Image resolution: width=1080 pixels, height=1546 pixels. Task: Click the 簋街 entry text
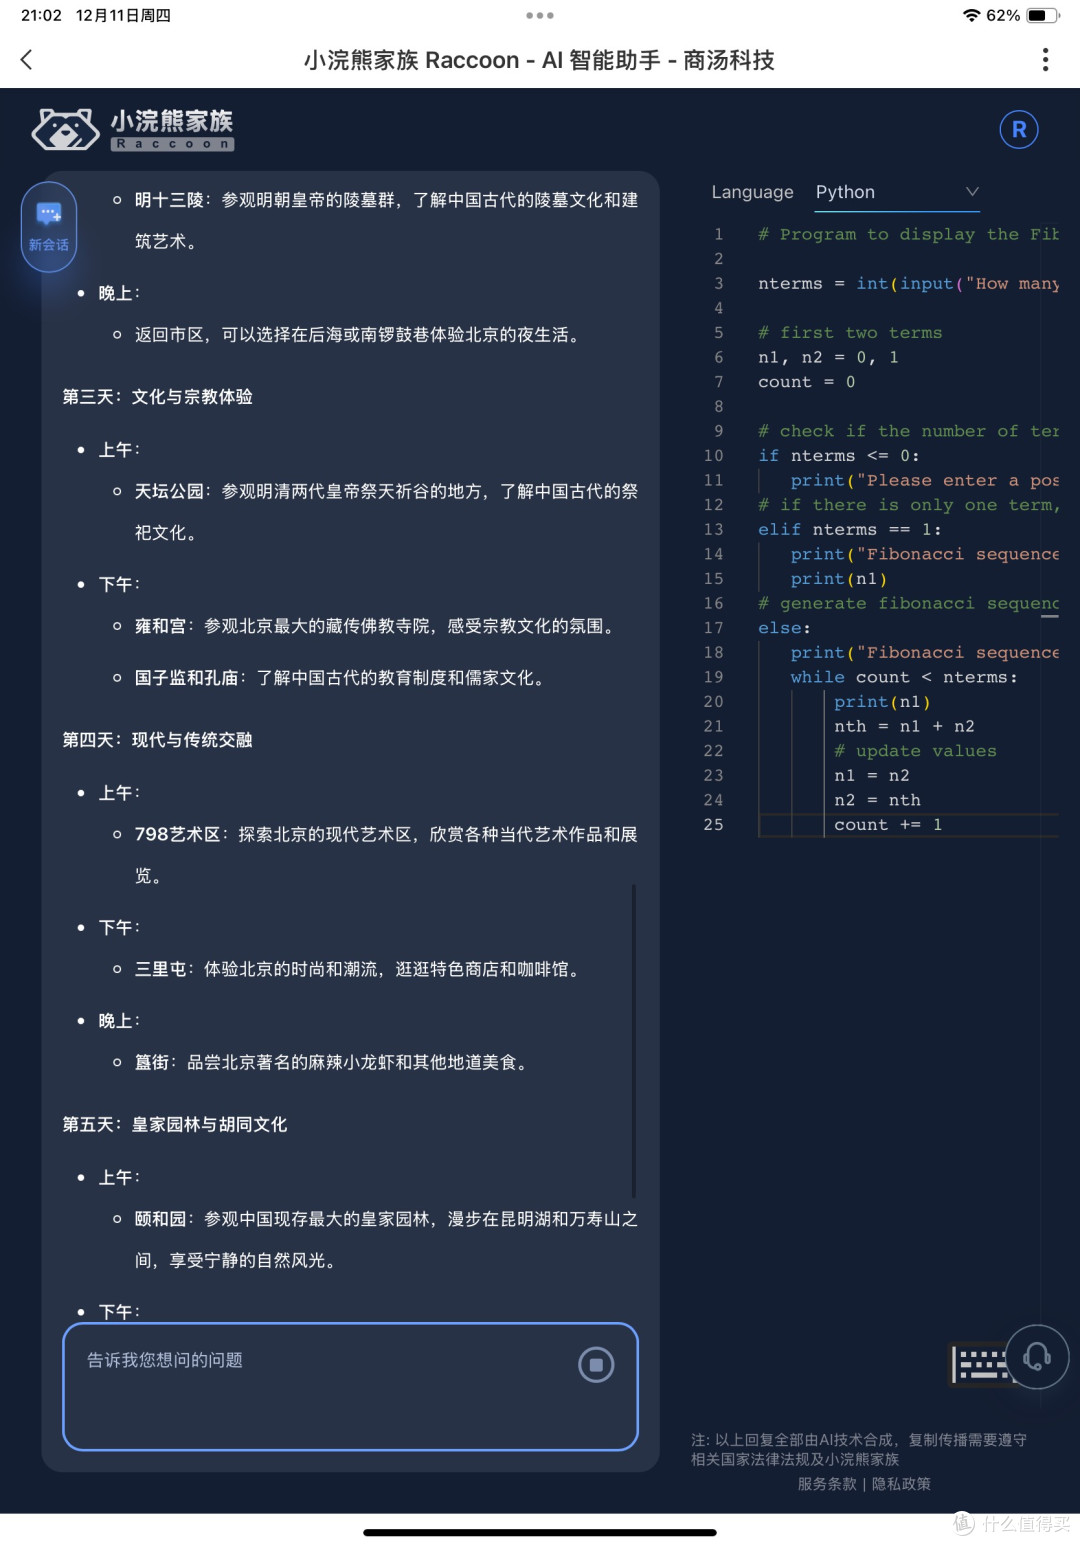click(x=333, y=1062)
